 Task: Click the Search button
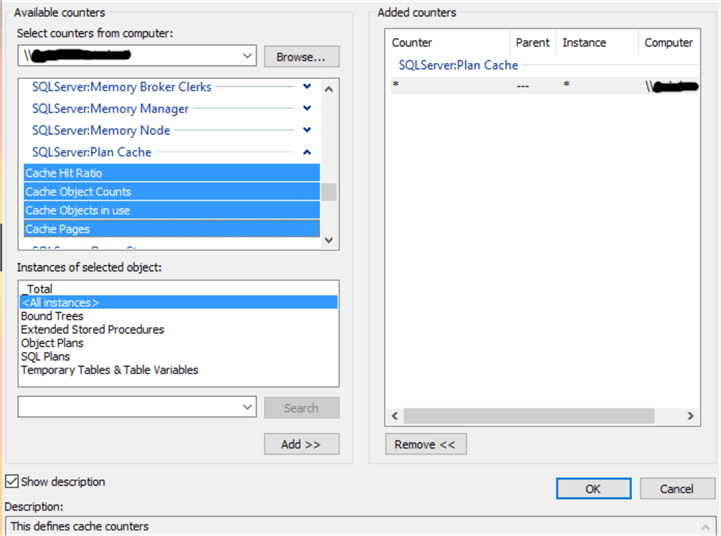pyautogui.click(x=302, y=408)
